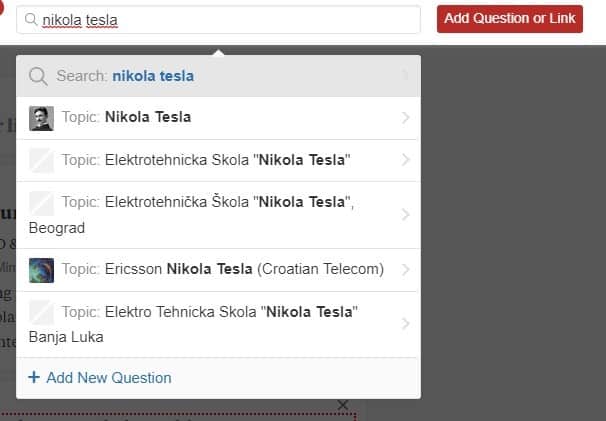
Task: Click the large magnifier icon beside Search
Action: (x=38, y=76)
